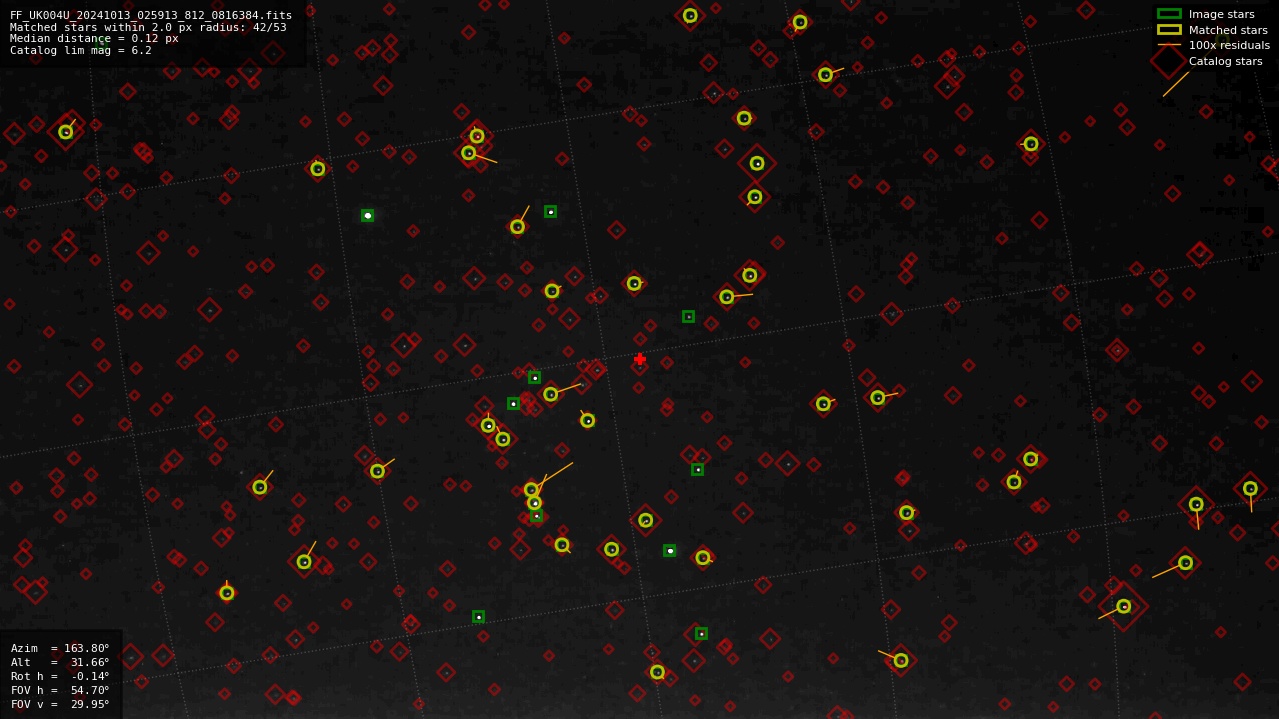Image resolution: width=1279 pixels, height=719 pixels.
Task: Click the 'Azim = 163.80°' readout
Action: point(60,648)
